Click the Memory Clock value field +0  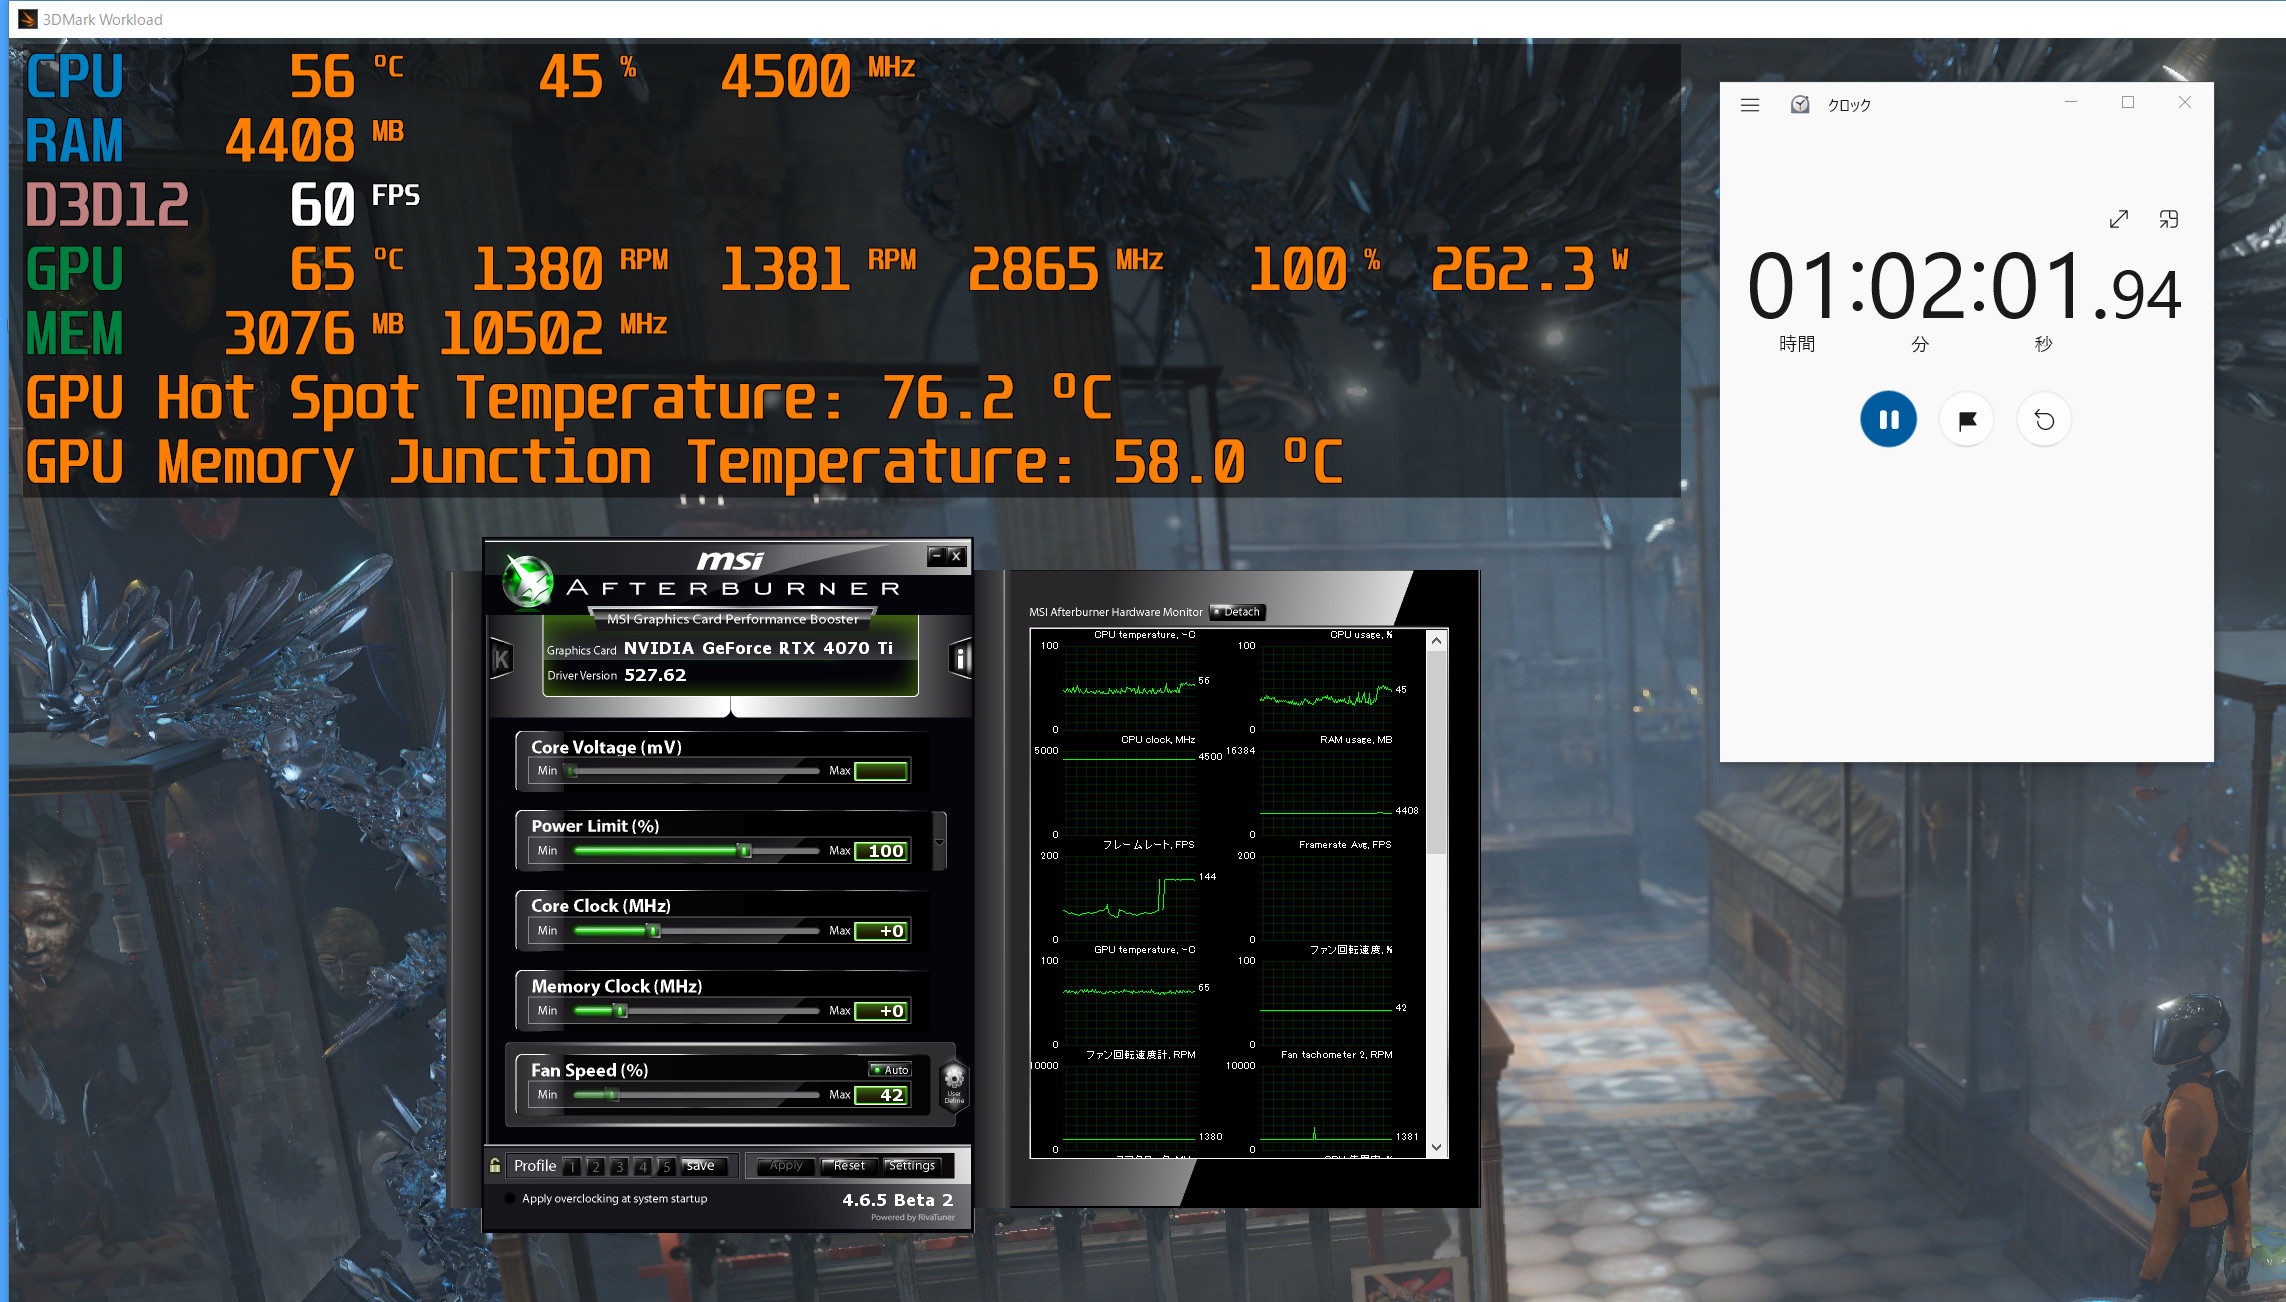[881, 1011]
